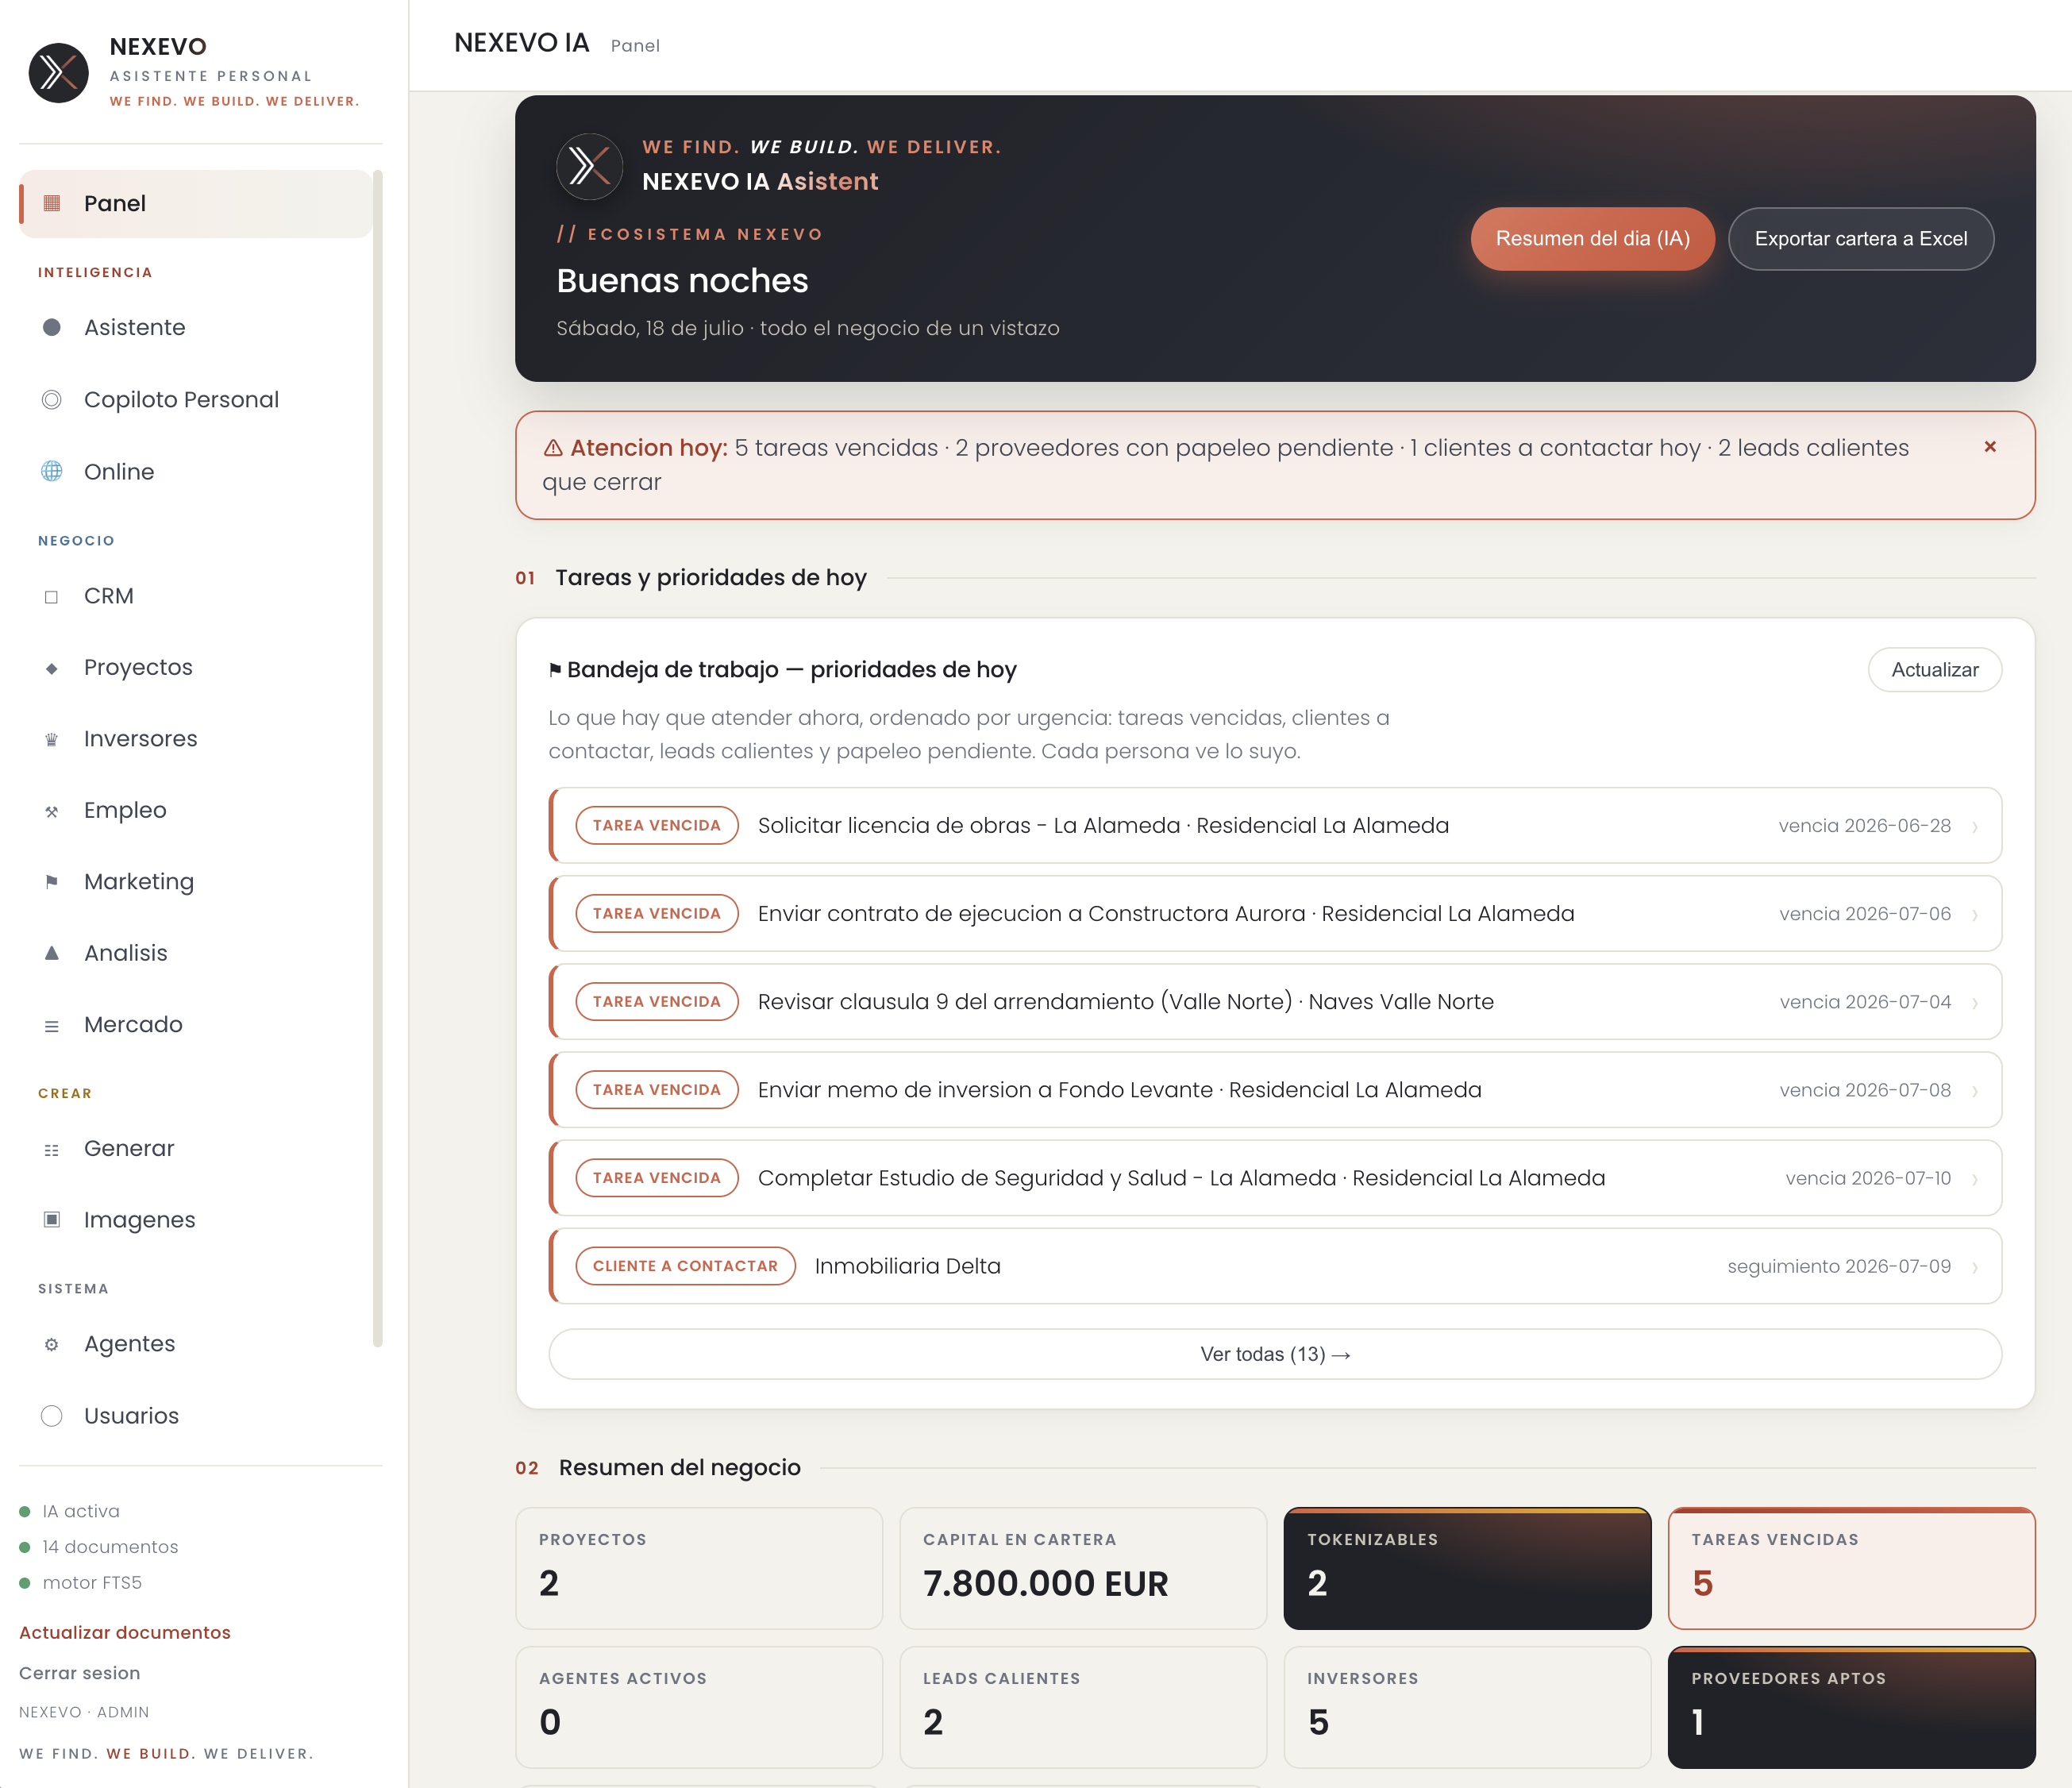The height and width of the screenshot is (1788, 2072).
Task: Click the Copiloto Personal ring icon
Action: coord(52,400)
